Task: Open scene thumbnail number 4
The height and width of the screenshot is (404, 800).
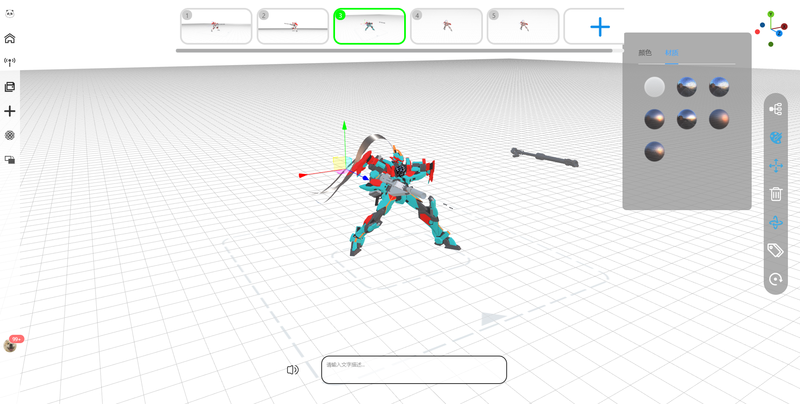Action: tap(446, 26)
